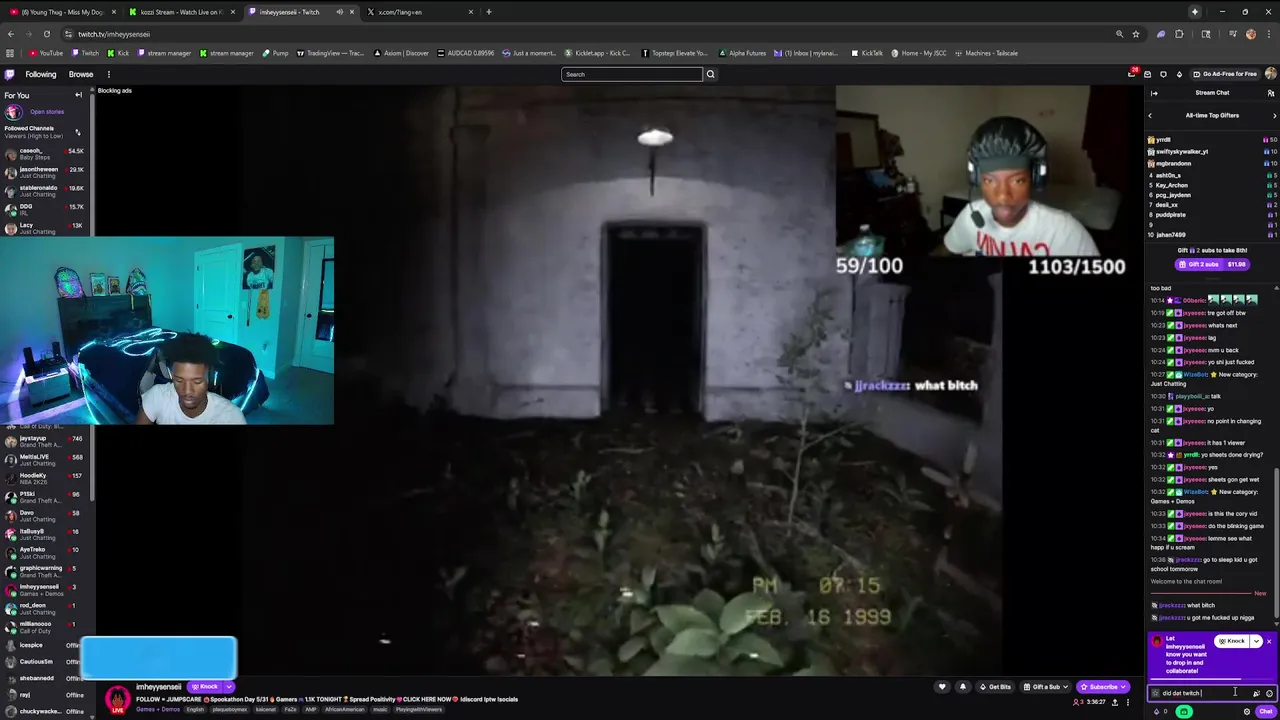Viewport: 1280px width, 720px height.
Task: Open the Following tab
Action: [40, 74]
